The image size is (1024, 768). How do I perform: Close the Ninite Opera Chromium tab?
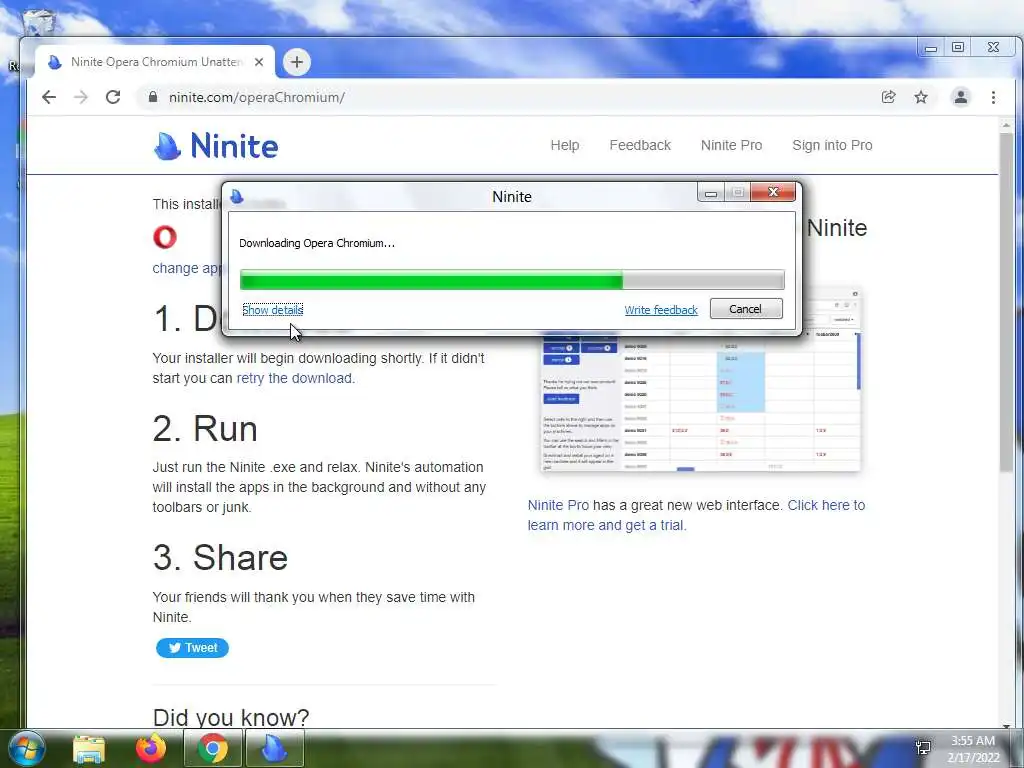[x=259, y=62]
